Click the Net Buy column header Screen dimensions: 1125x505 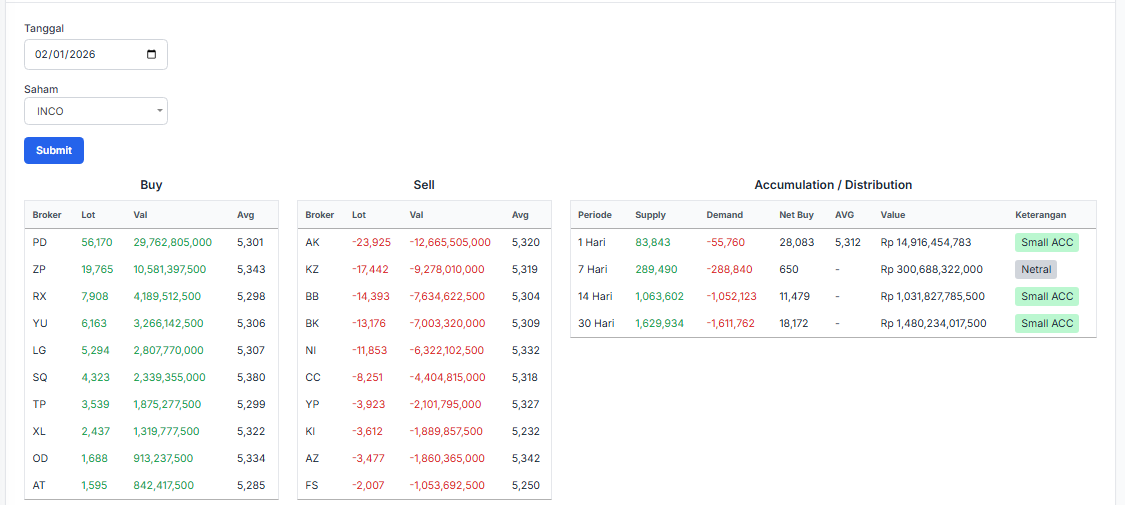point(796,215)
